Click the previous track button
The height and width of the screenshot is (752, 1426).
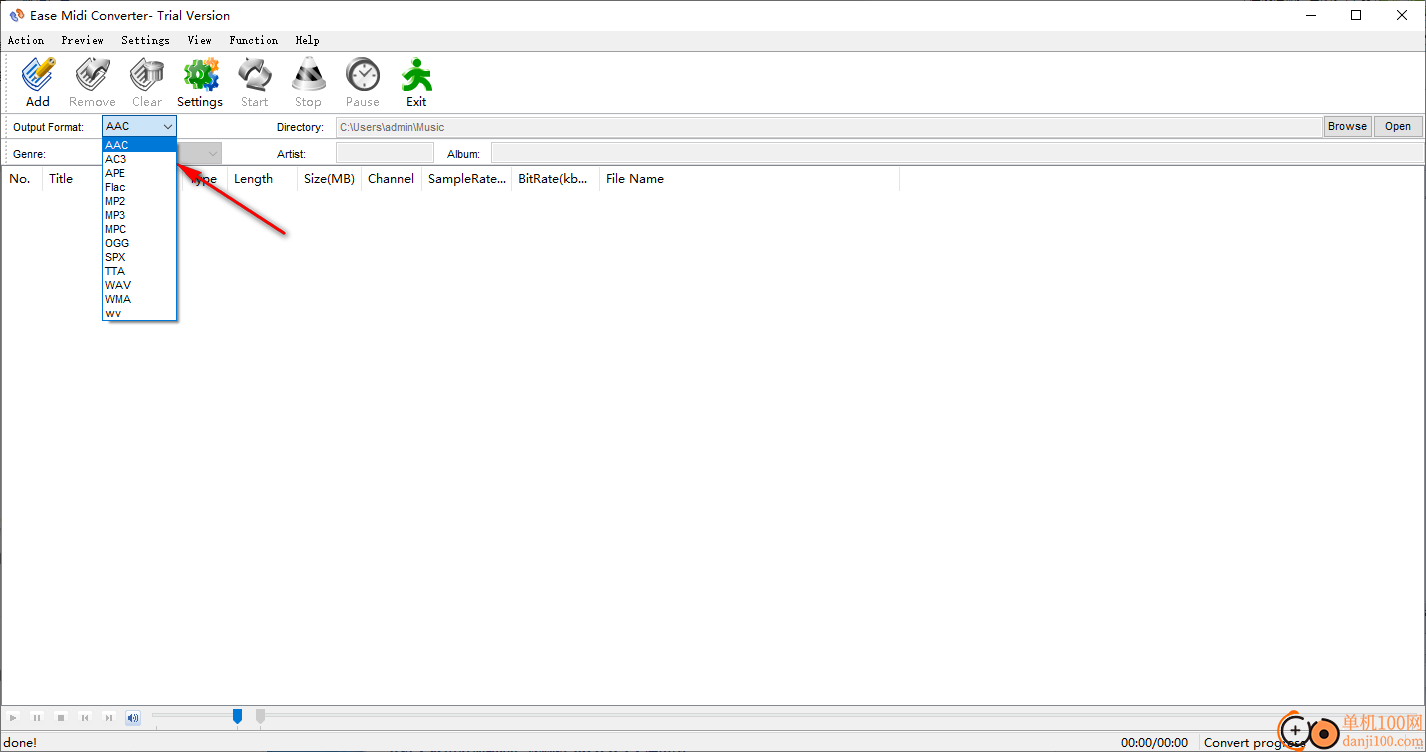(x=85, y=717)
